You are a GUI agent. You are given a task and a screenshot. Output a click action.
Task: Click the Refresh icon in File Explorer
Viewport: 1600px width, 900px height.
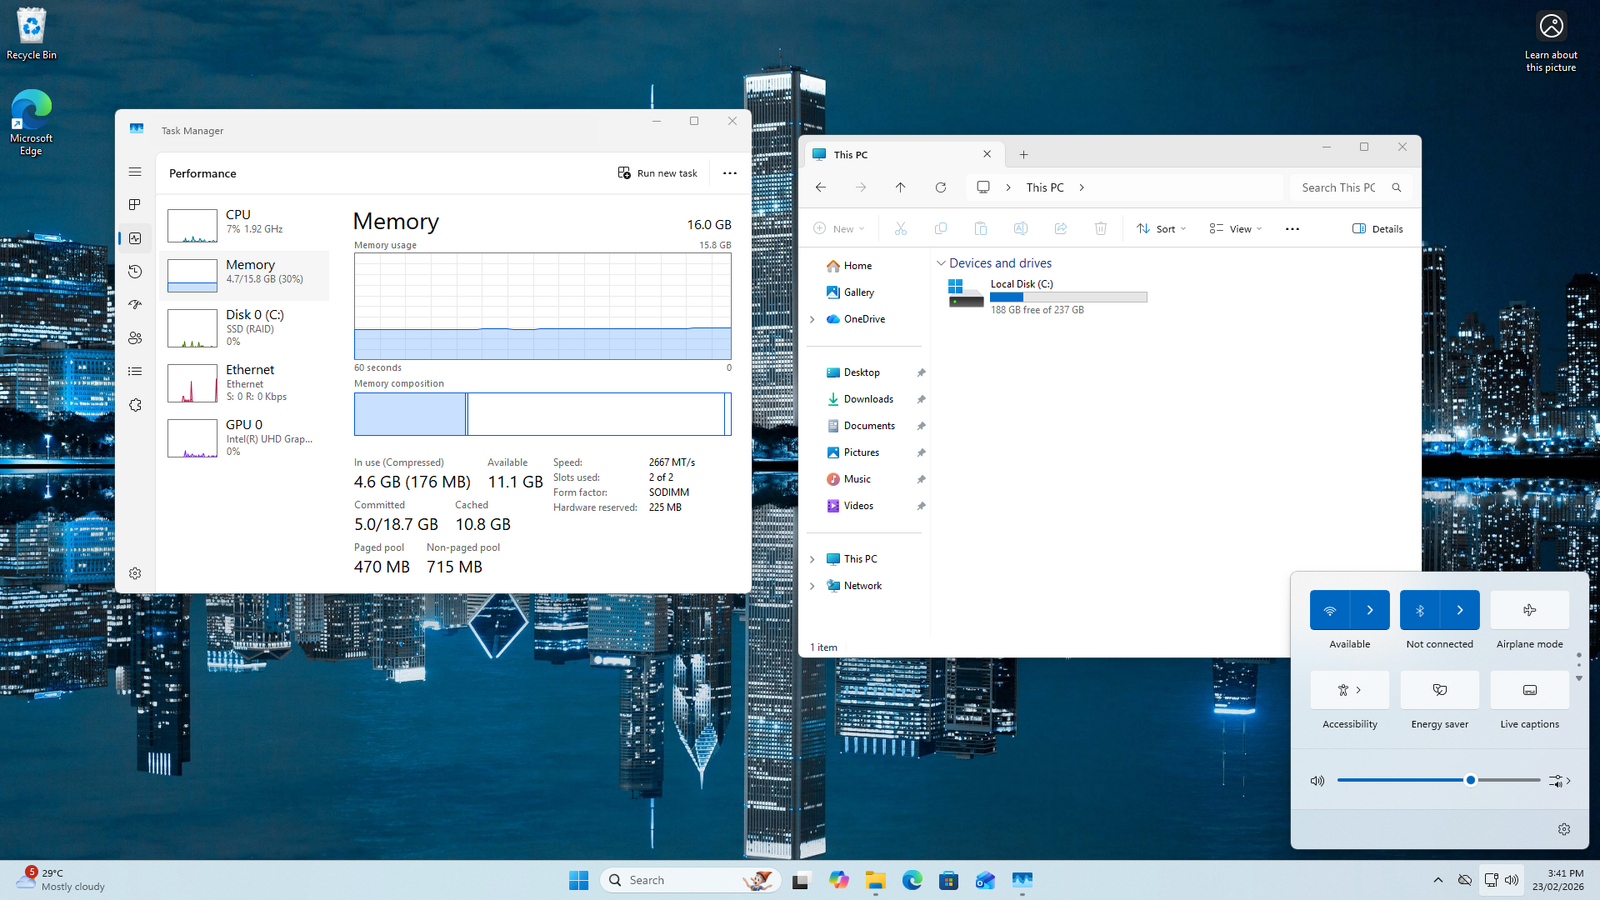940,187
